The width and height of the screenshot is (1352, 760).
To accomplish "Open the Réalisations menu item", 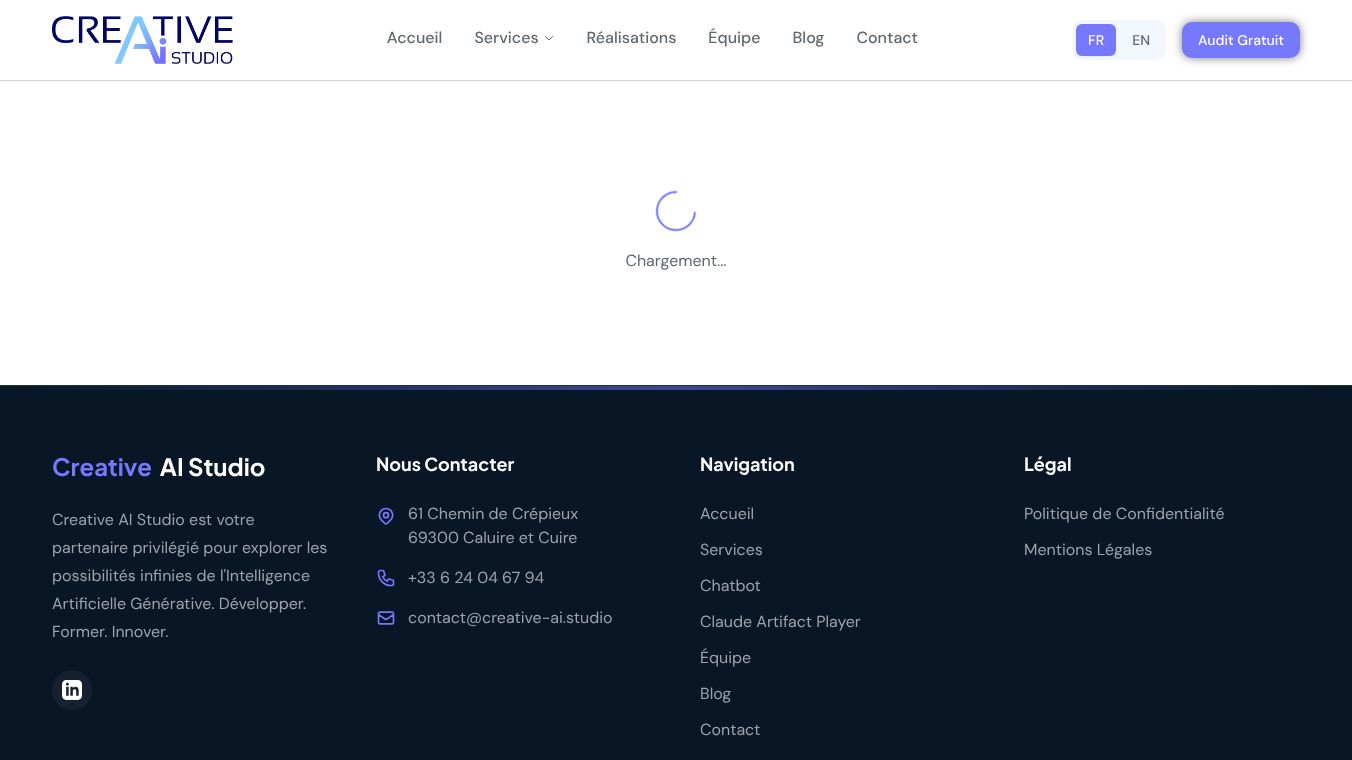I will [631, 38].
